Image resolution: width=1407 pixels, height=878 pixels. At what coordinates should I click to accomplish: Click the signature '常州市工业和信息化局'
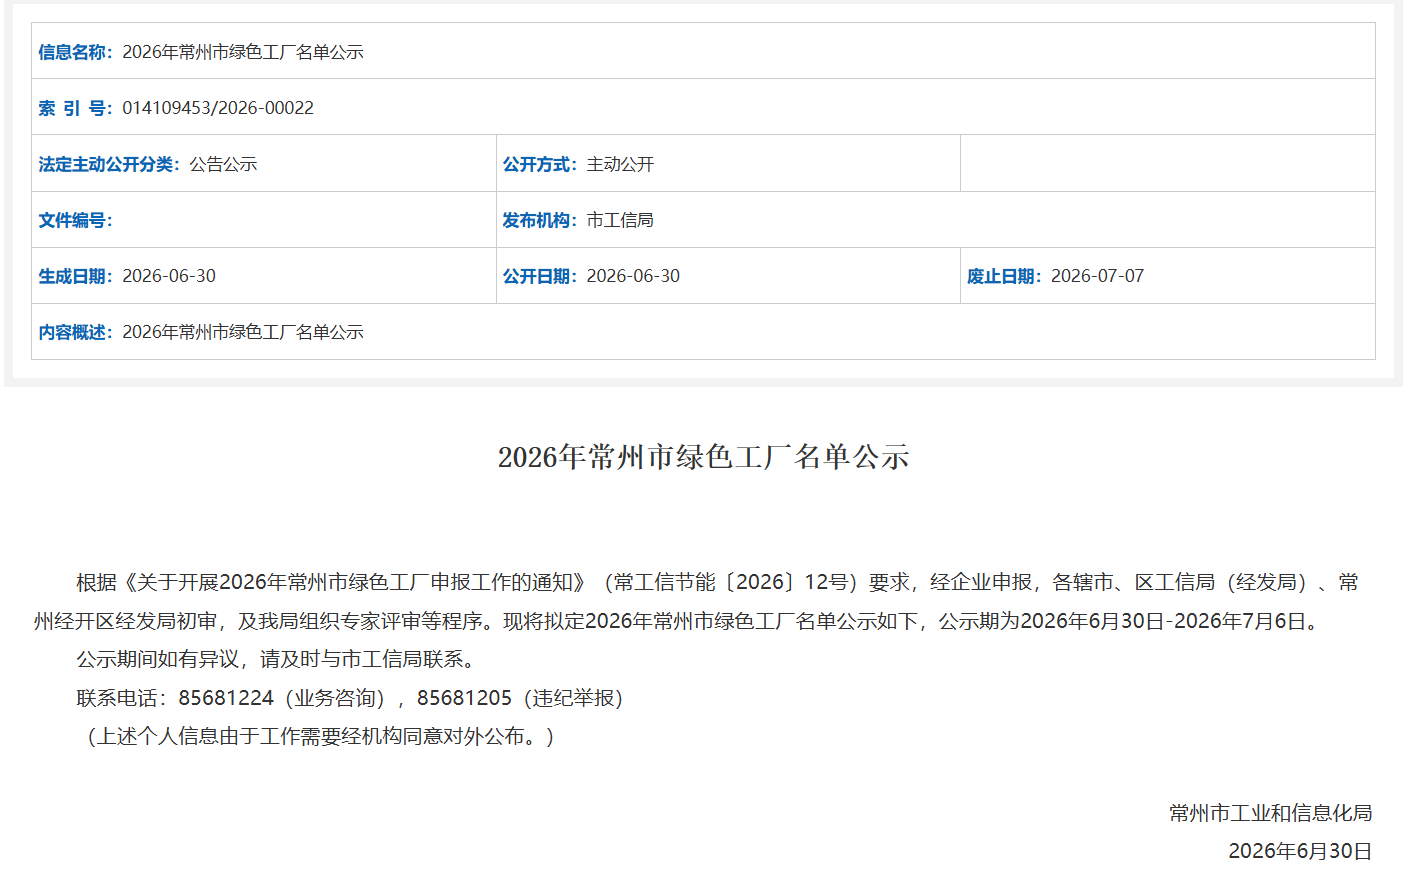1271,813
